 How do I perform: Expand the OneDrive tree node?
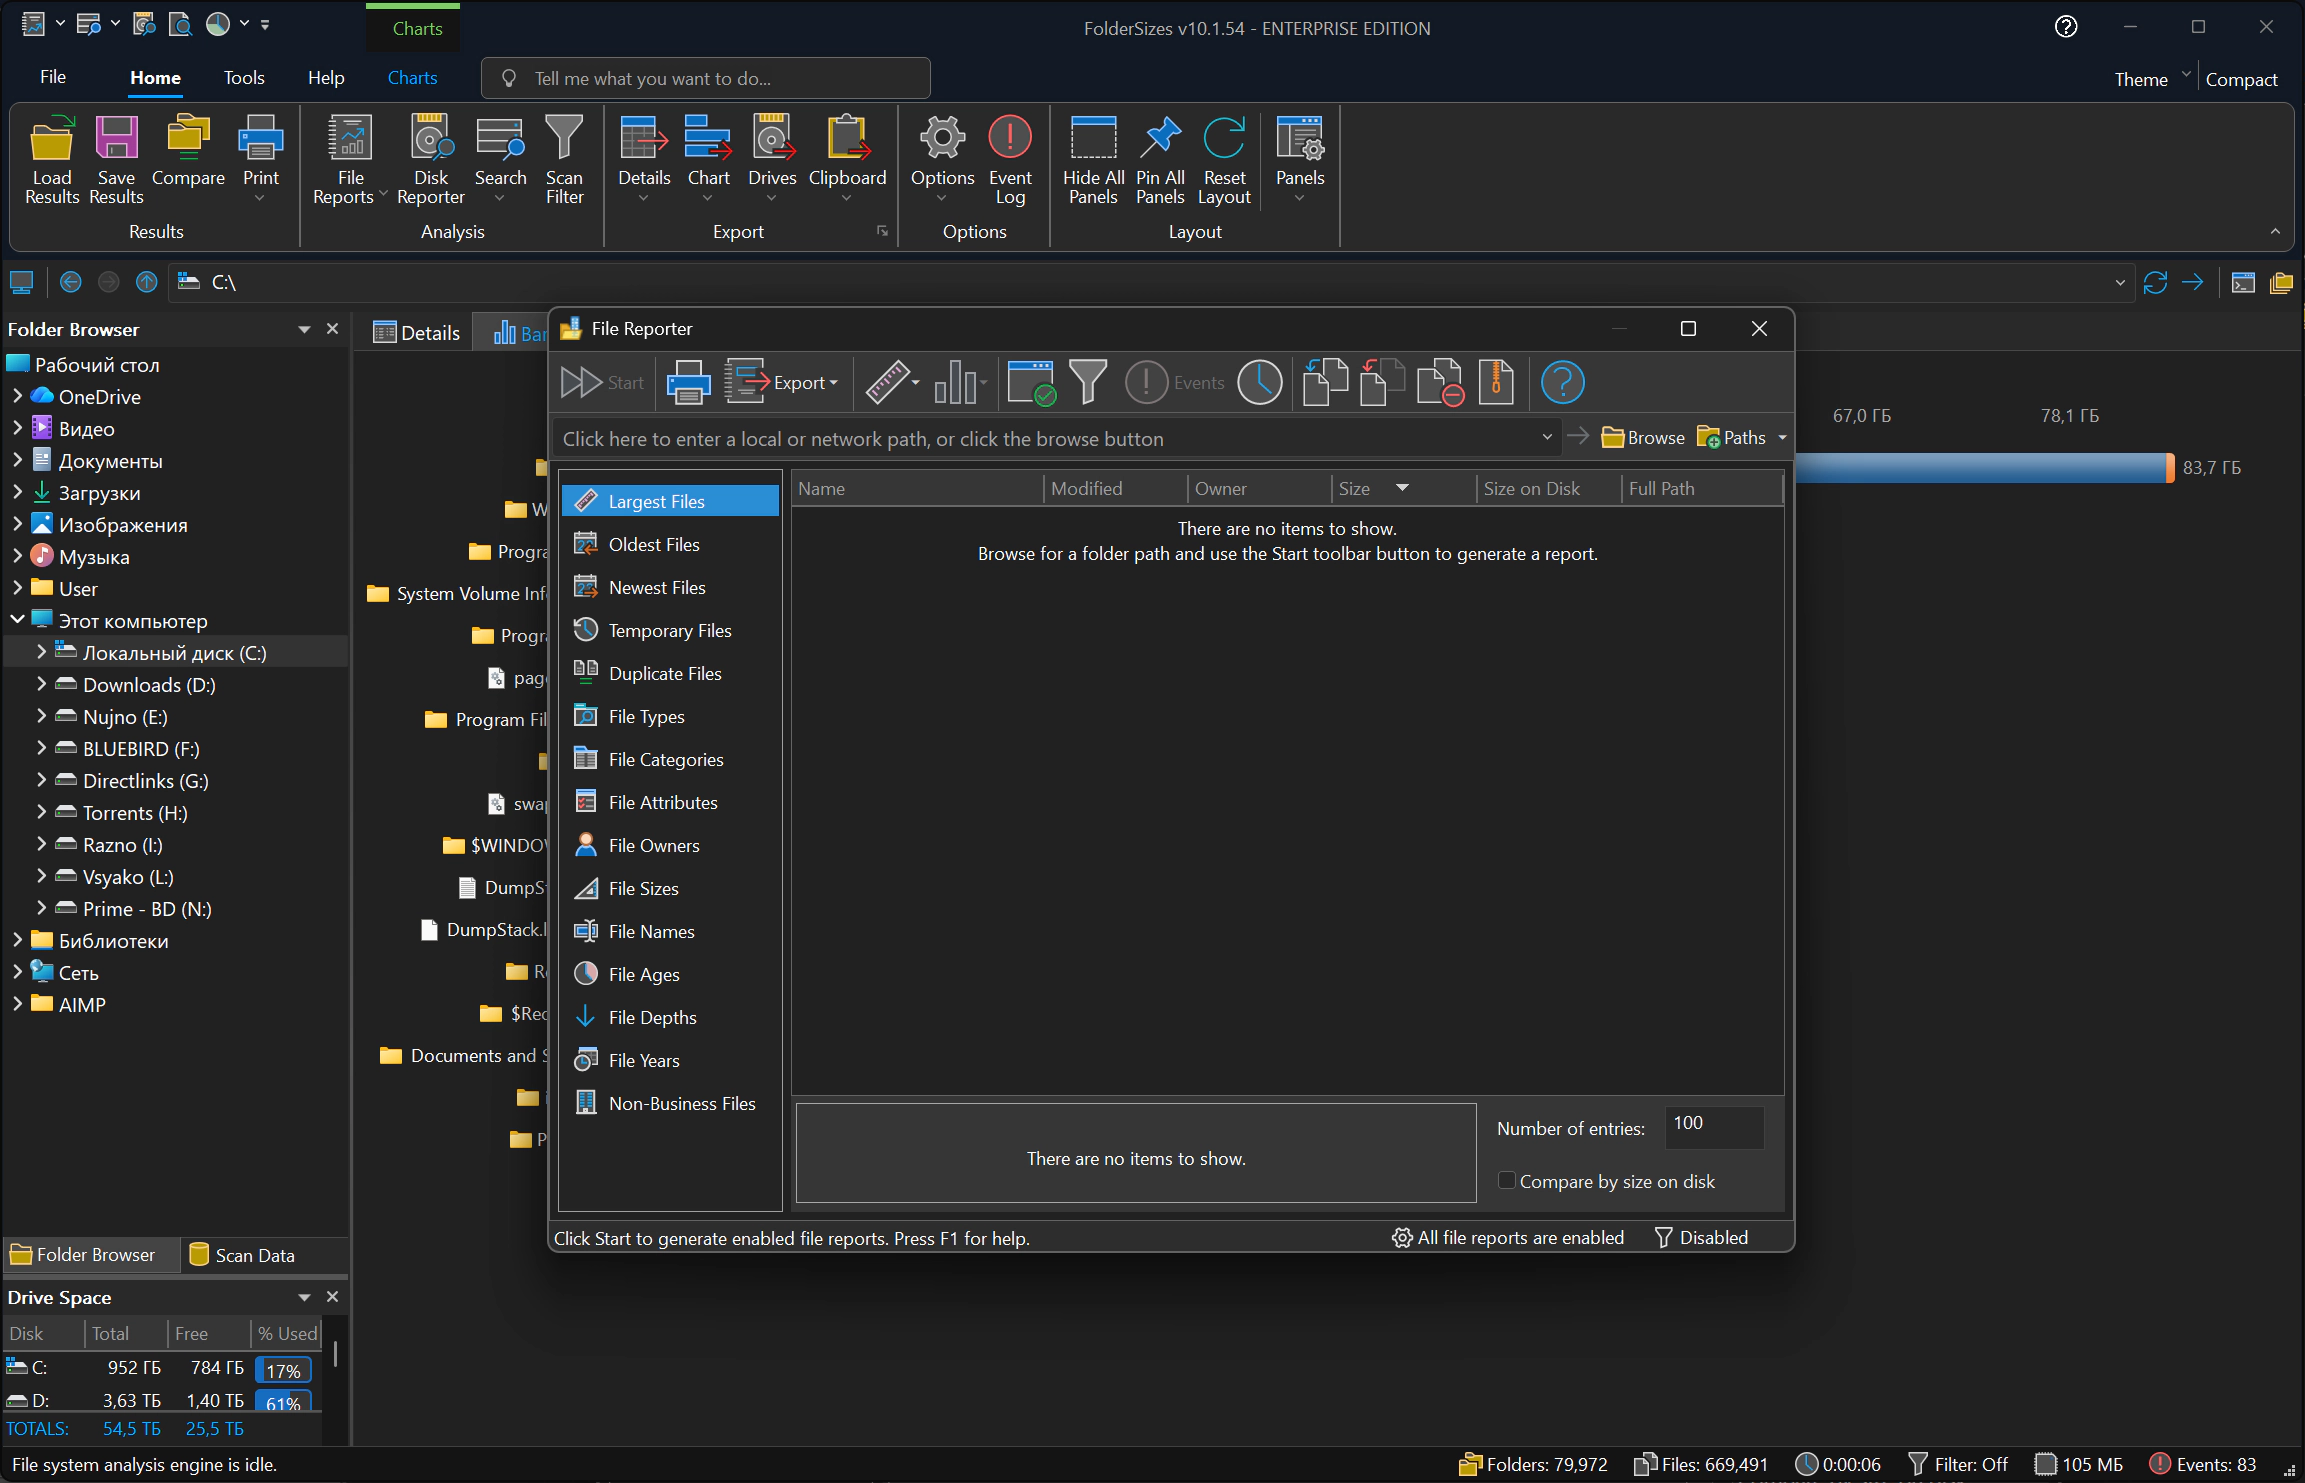click(x=17, y=396)
